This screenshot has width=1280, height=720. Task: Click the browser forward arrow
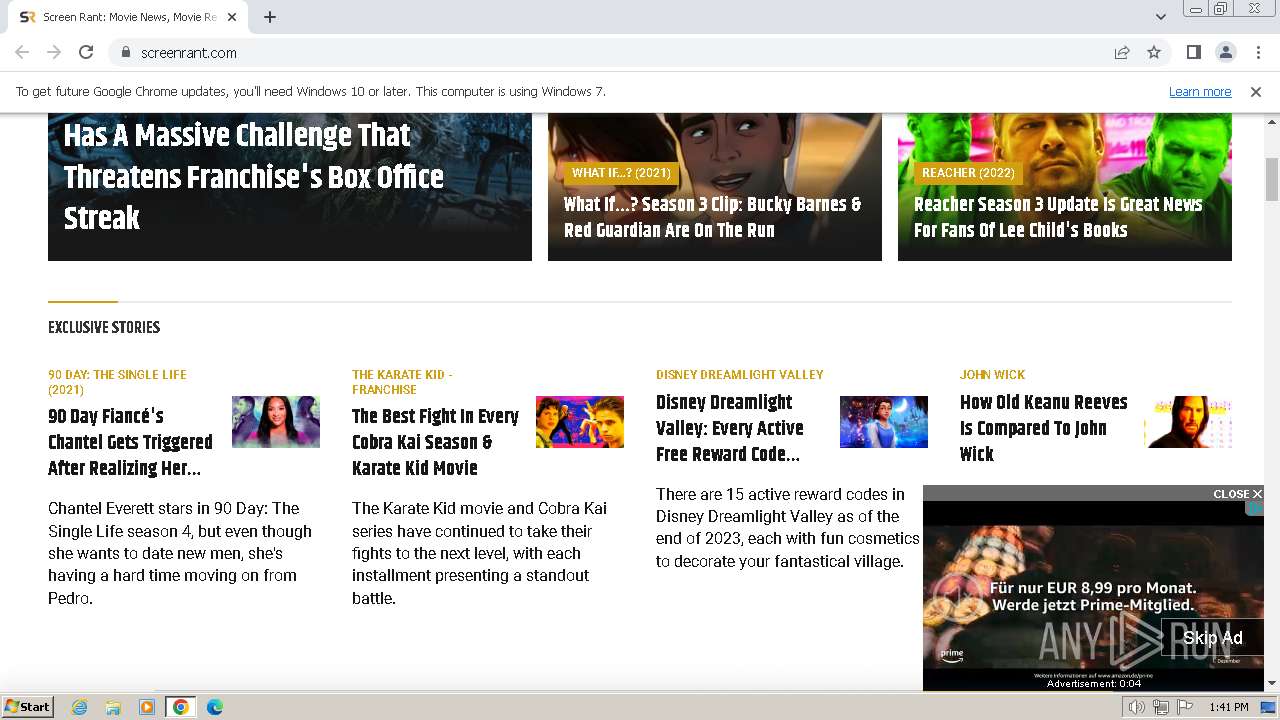tap(54, 52)
